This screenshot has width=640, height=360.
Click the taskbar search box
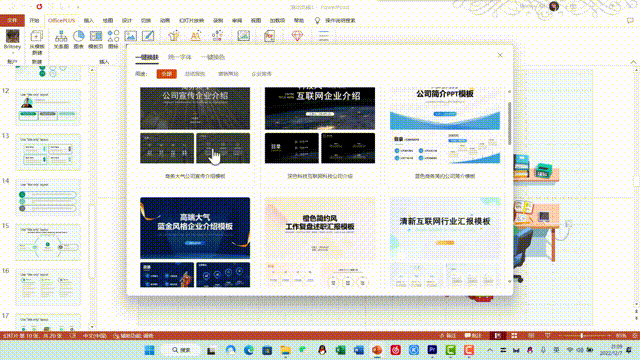tap(182, 350)
